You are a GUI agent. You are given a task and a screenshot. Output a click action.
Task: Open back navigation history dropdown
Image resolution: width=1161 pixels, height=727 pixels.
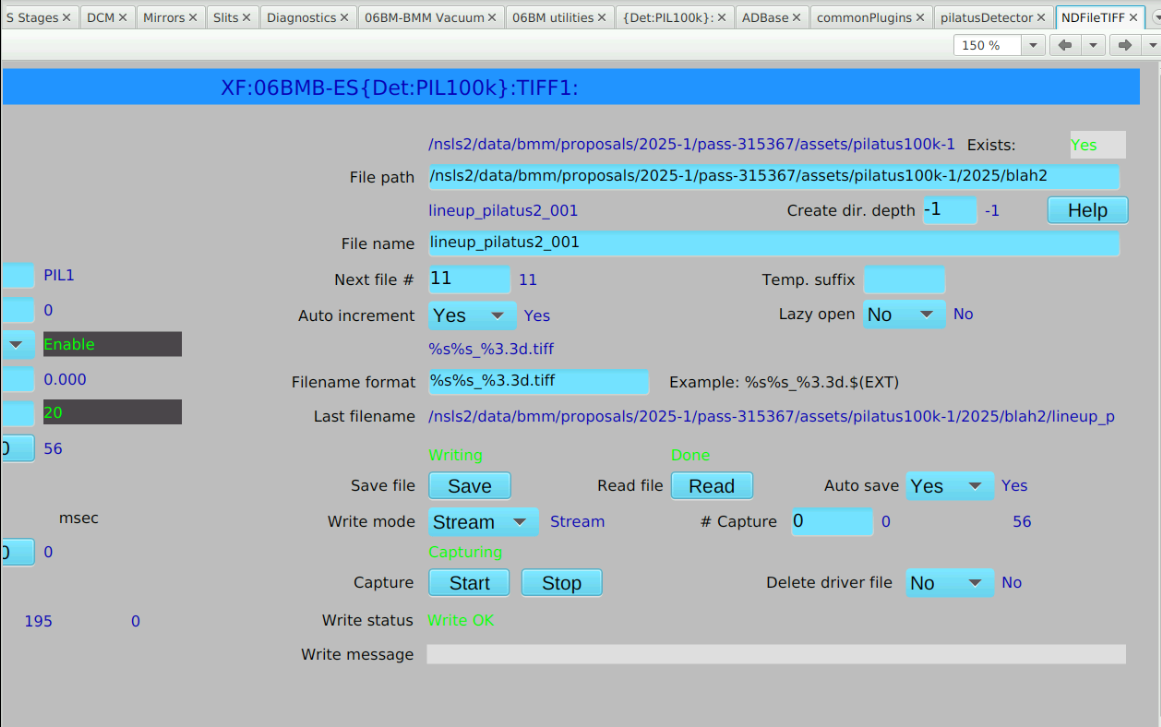point(1093,45)
